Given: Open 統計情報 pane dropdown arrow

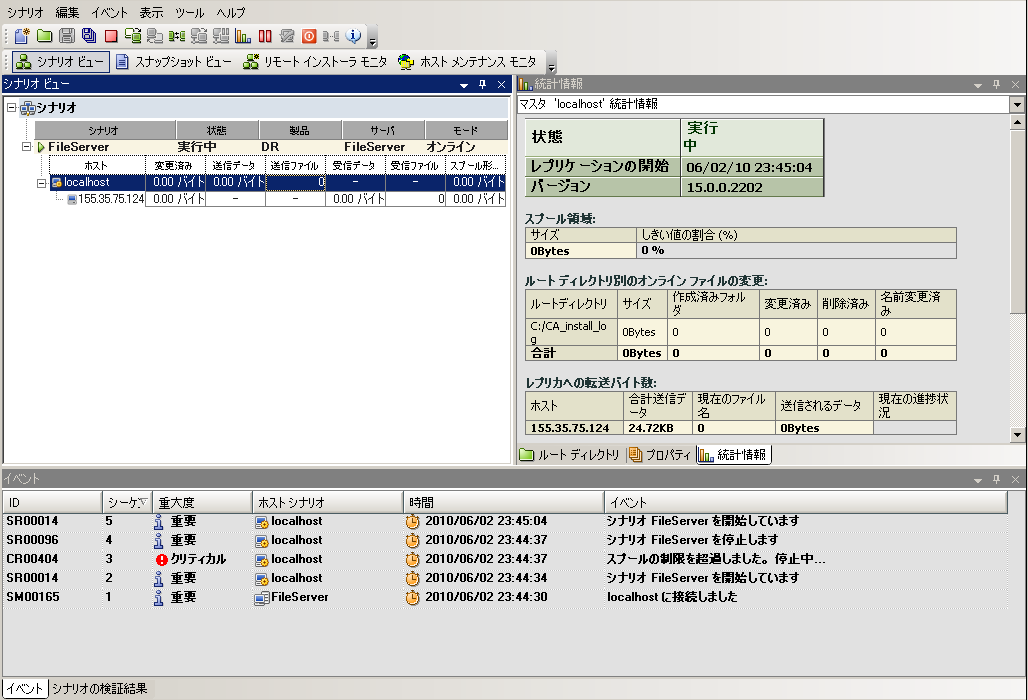Looking at the screenshot, I should click(x=978, y=85).
